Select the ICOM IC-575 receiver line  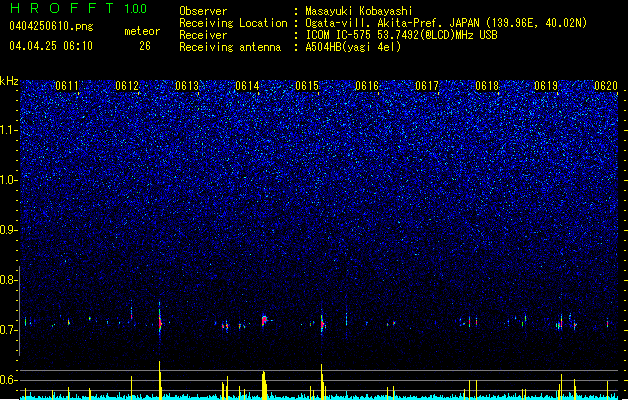pyautogui.click(x=402, y=35)
